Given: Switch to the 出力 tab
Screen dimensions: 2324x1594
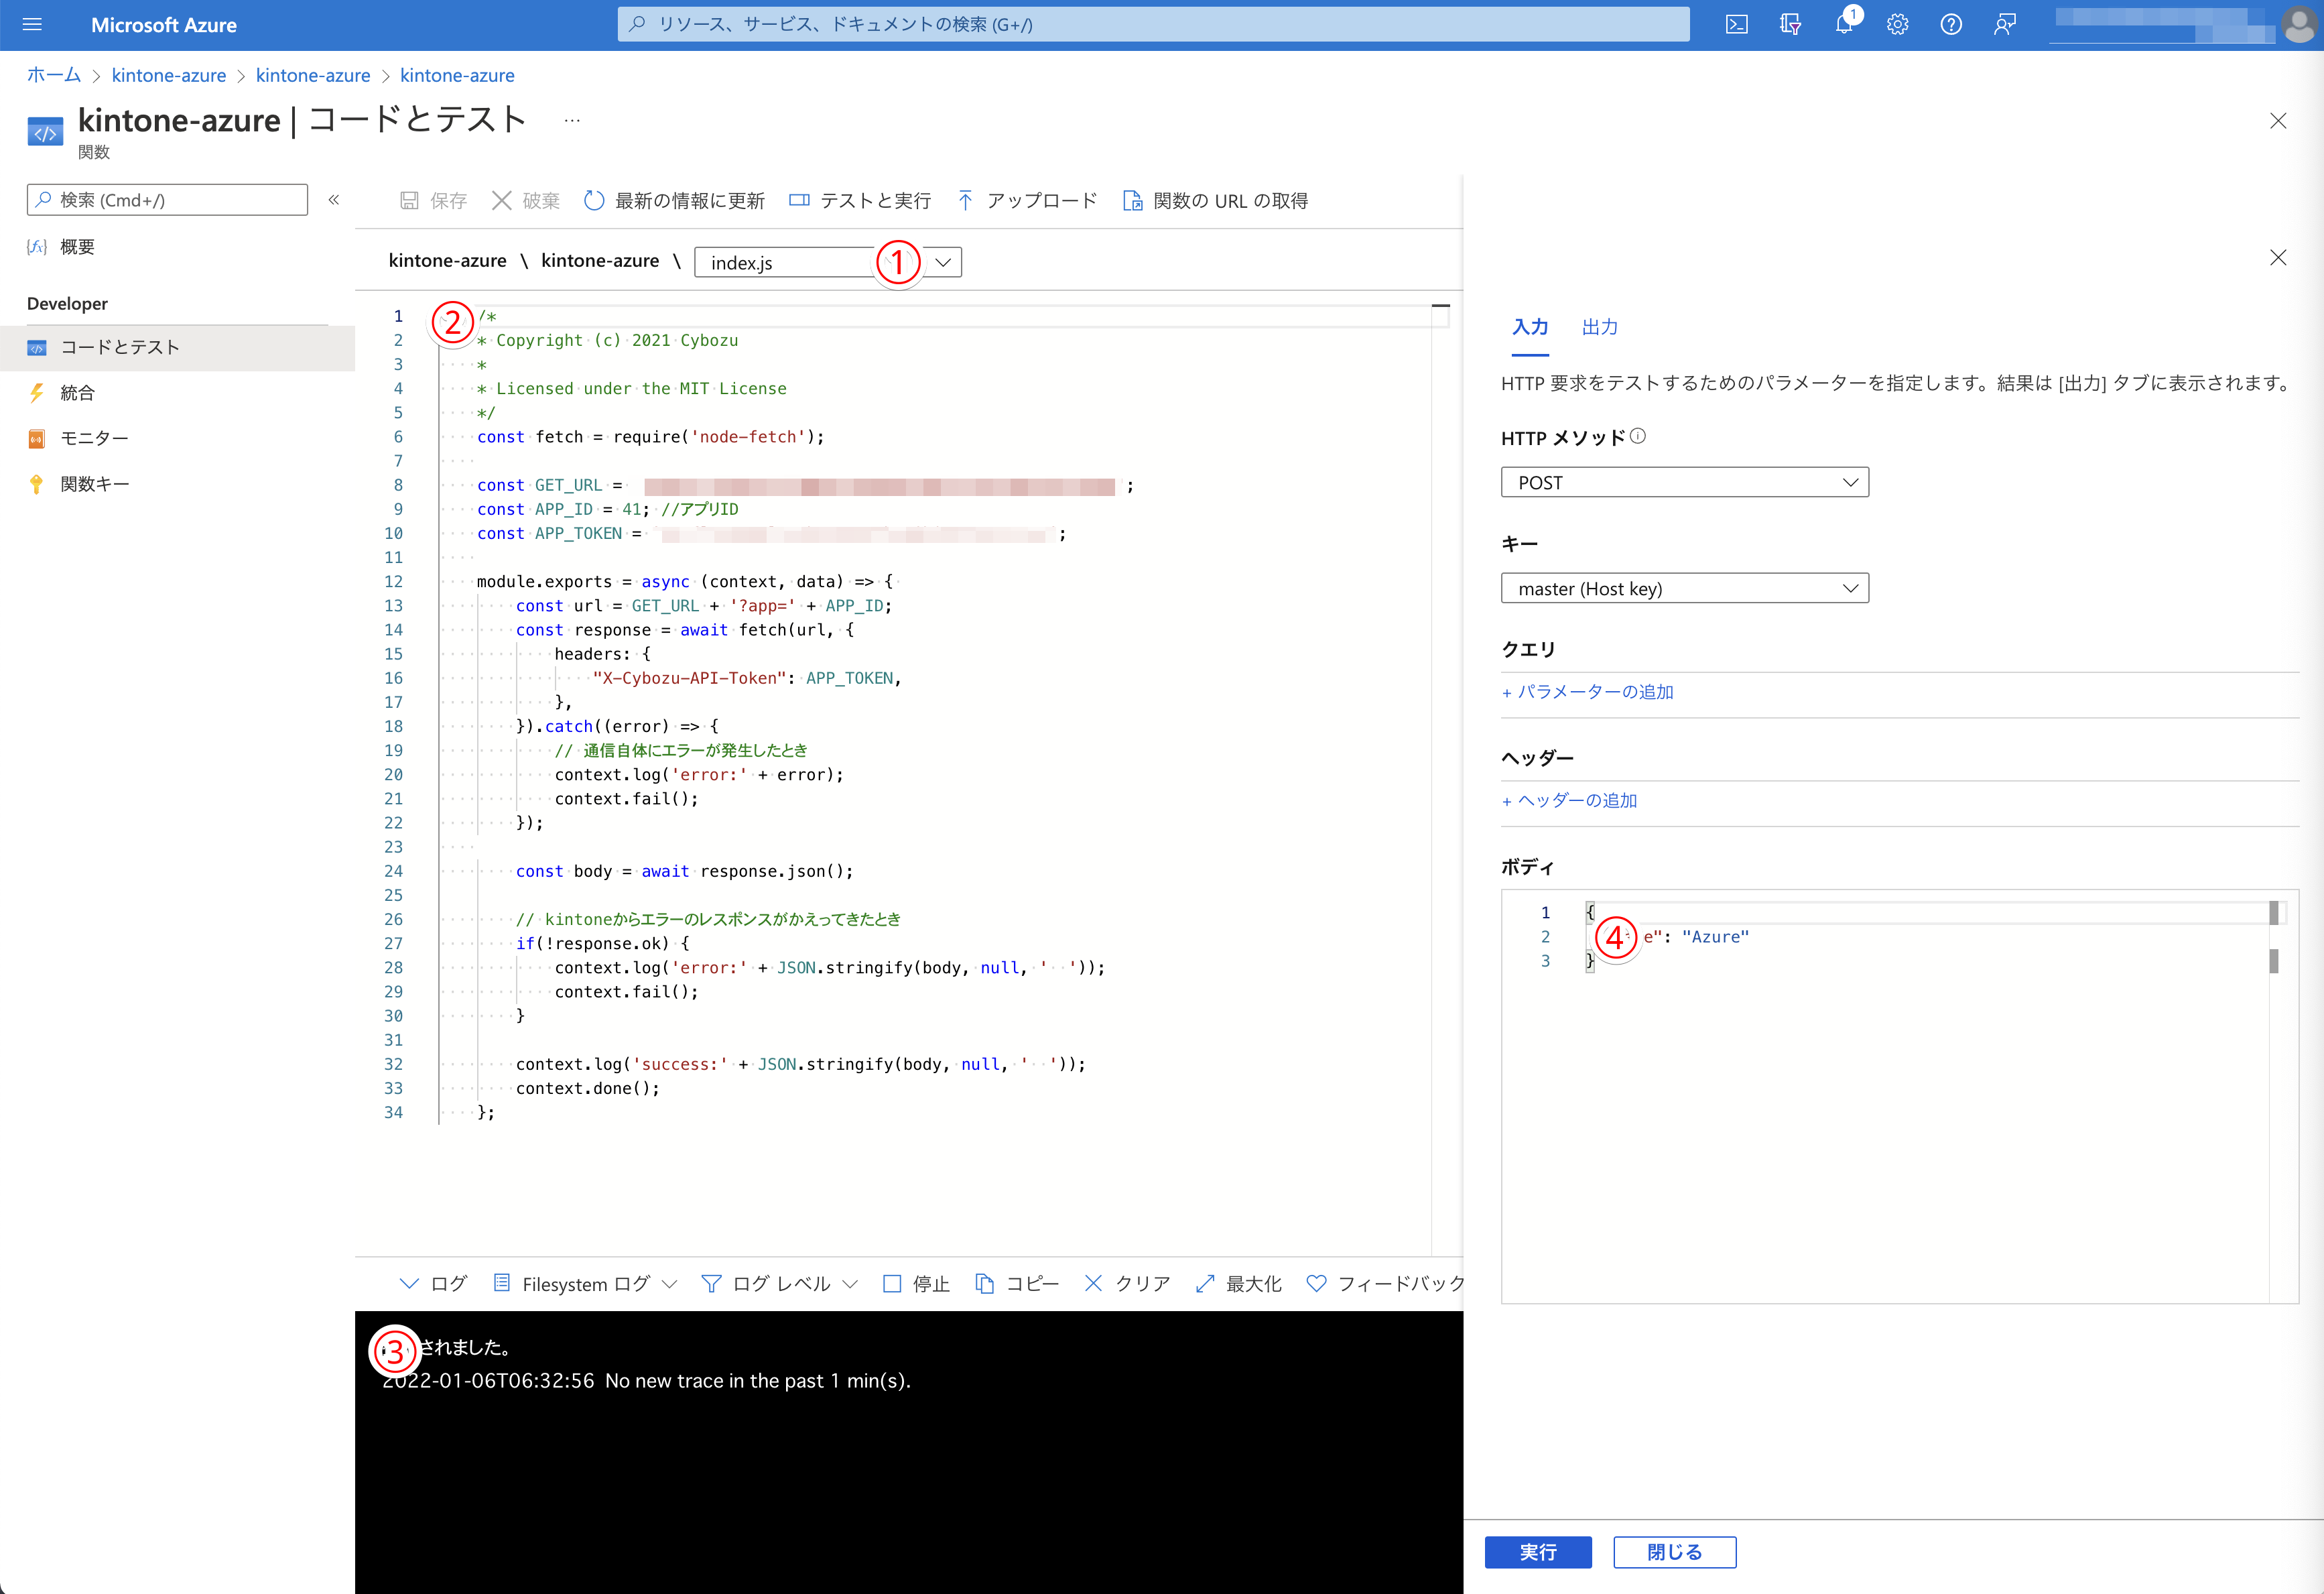Looking at the screenshot, I should click(1599, 328).
